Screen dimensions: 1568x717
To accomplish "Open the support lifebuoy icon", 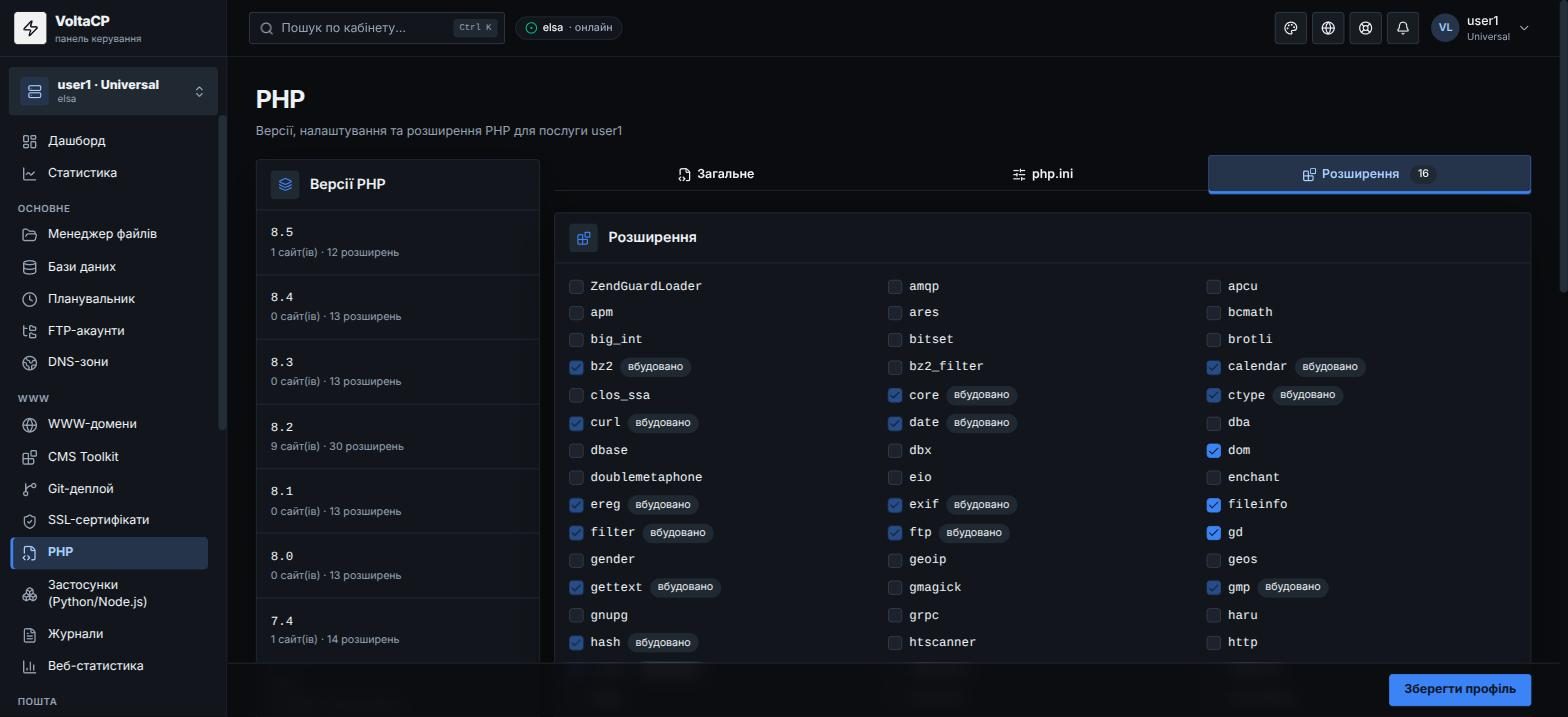I will pos(1365,28).
